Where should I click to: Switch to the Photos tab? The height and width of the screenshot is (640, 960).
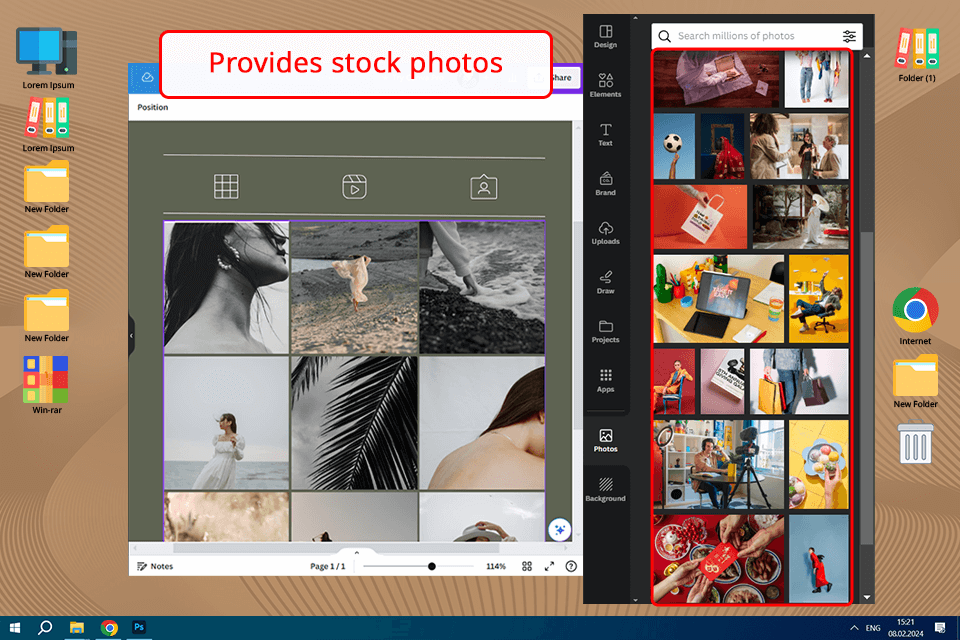click(x=605, y=440)
